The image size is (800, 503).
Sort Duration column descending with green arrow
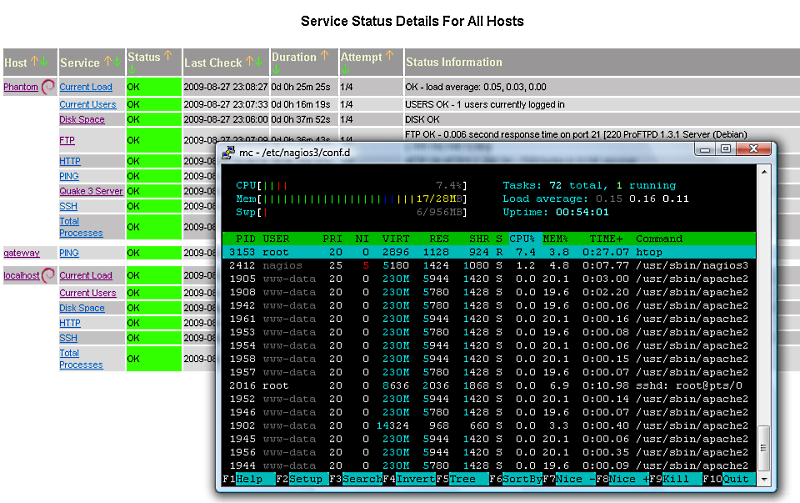276,69
